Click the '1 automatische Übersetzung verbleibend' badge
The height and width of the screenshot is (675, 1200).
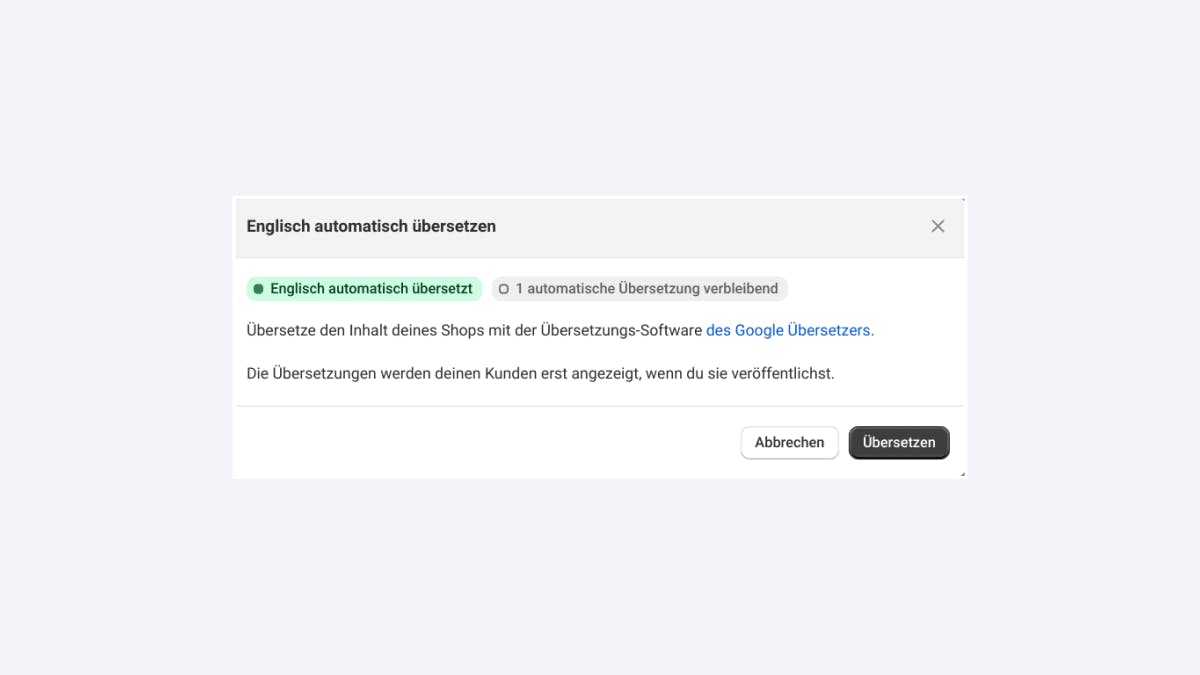click(x=640, y=288)
